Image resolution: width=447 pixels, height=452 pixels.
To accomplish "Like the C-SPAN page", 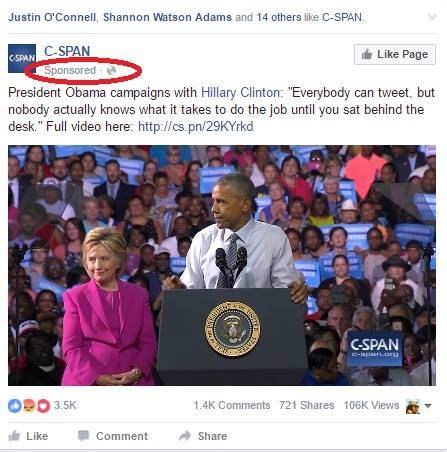I will point(395,54).
